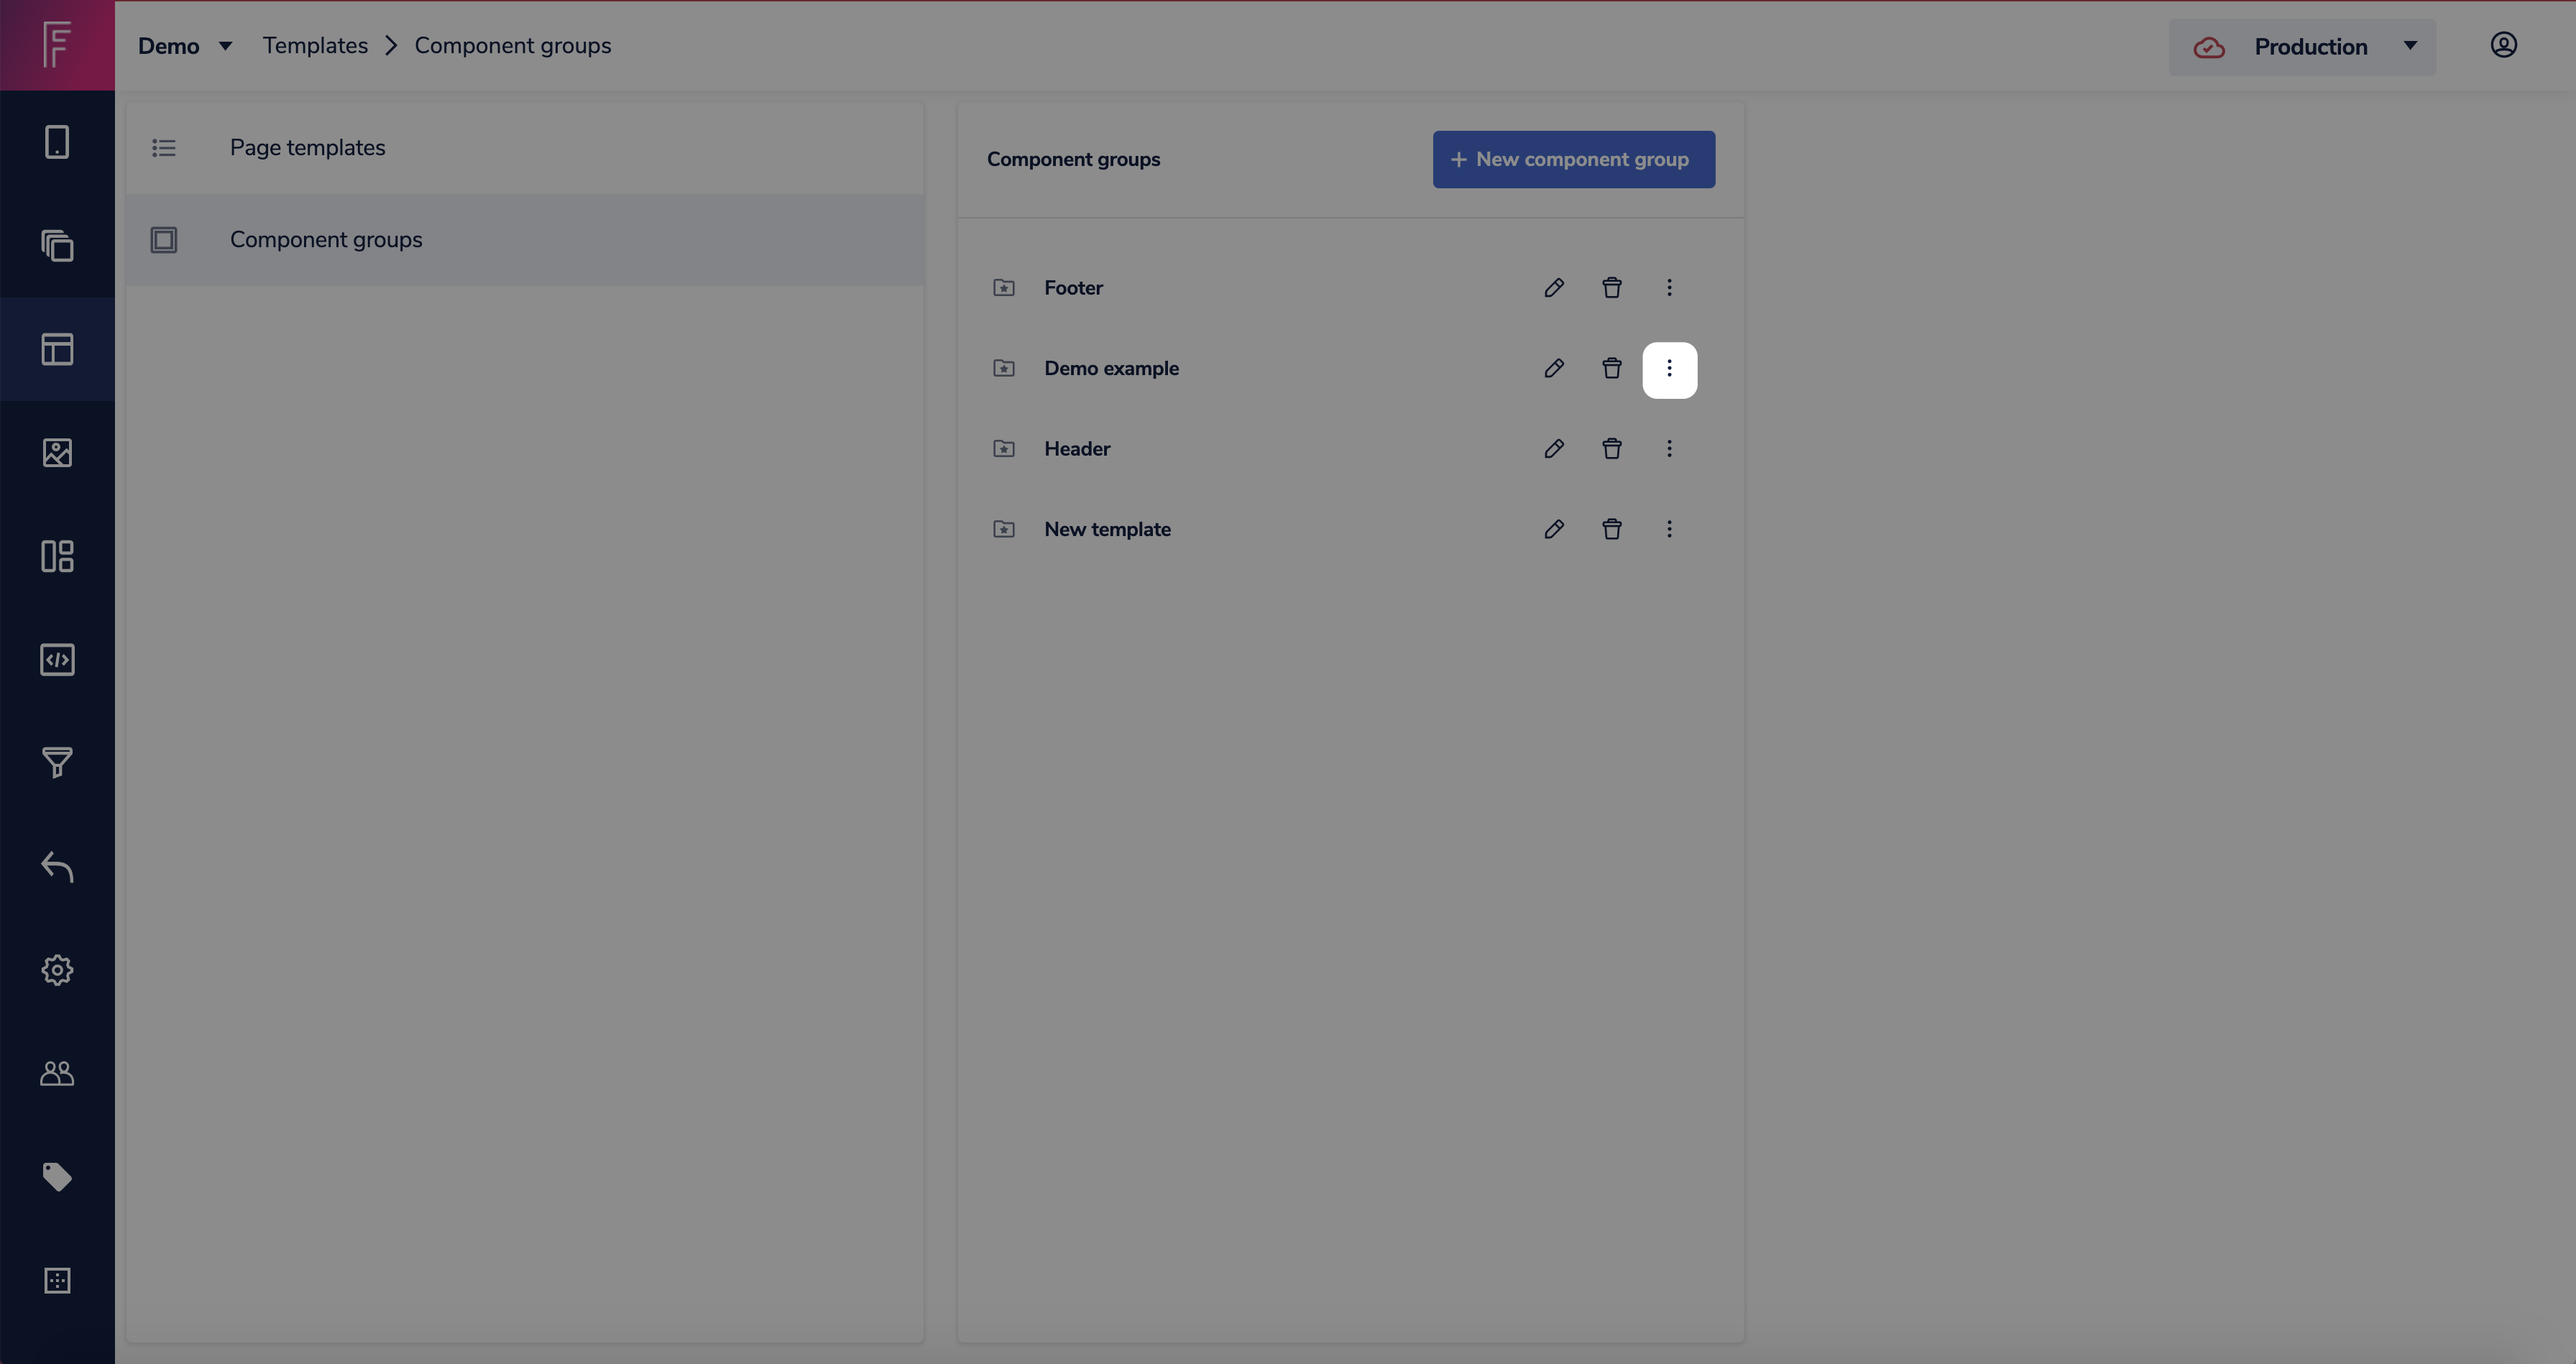Click the undo arrow icon in sidebar
This screenshot has height=1364, width=2576.
tap(57, 867)
